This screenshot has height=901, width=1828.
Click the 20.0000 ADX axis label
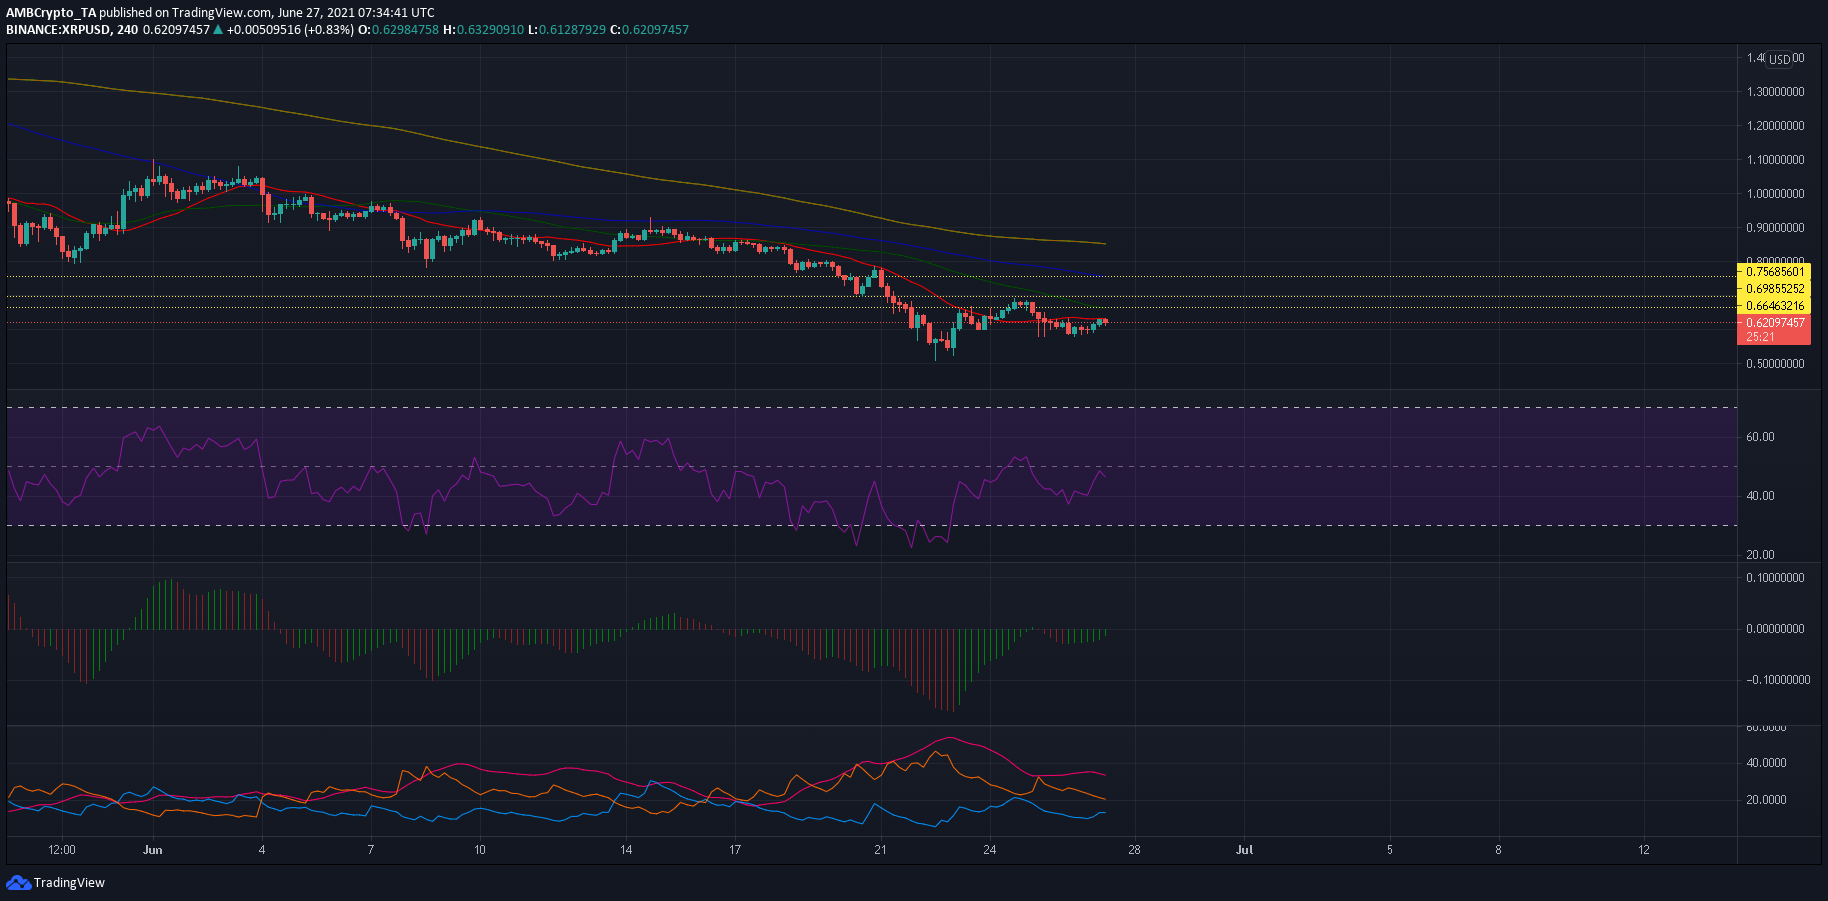1766,800
